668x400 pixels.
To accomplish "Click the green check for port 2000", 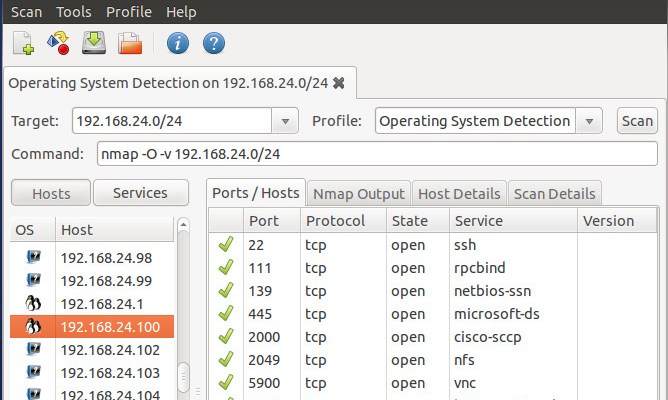I will click(x=226, y=337).
